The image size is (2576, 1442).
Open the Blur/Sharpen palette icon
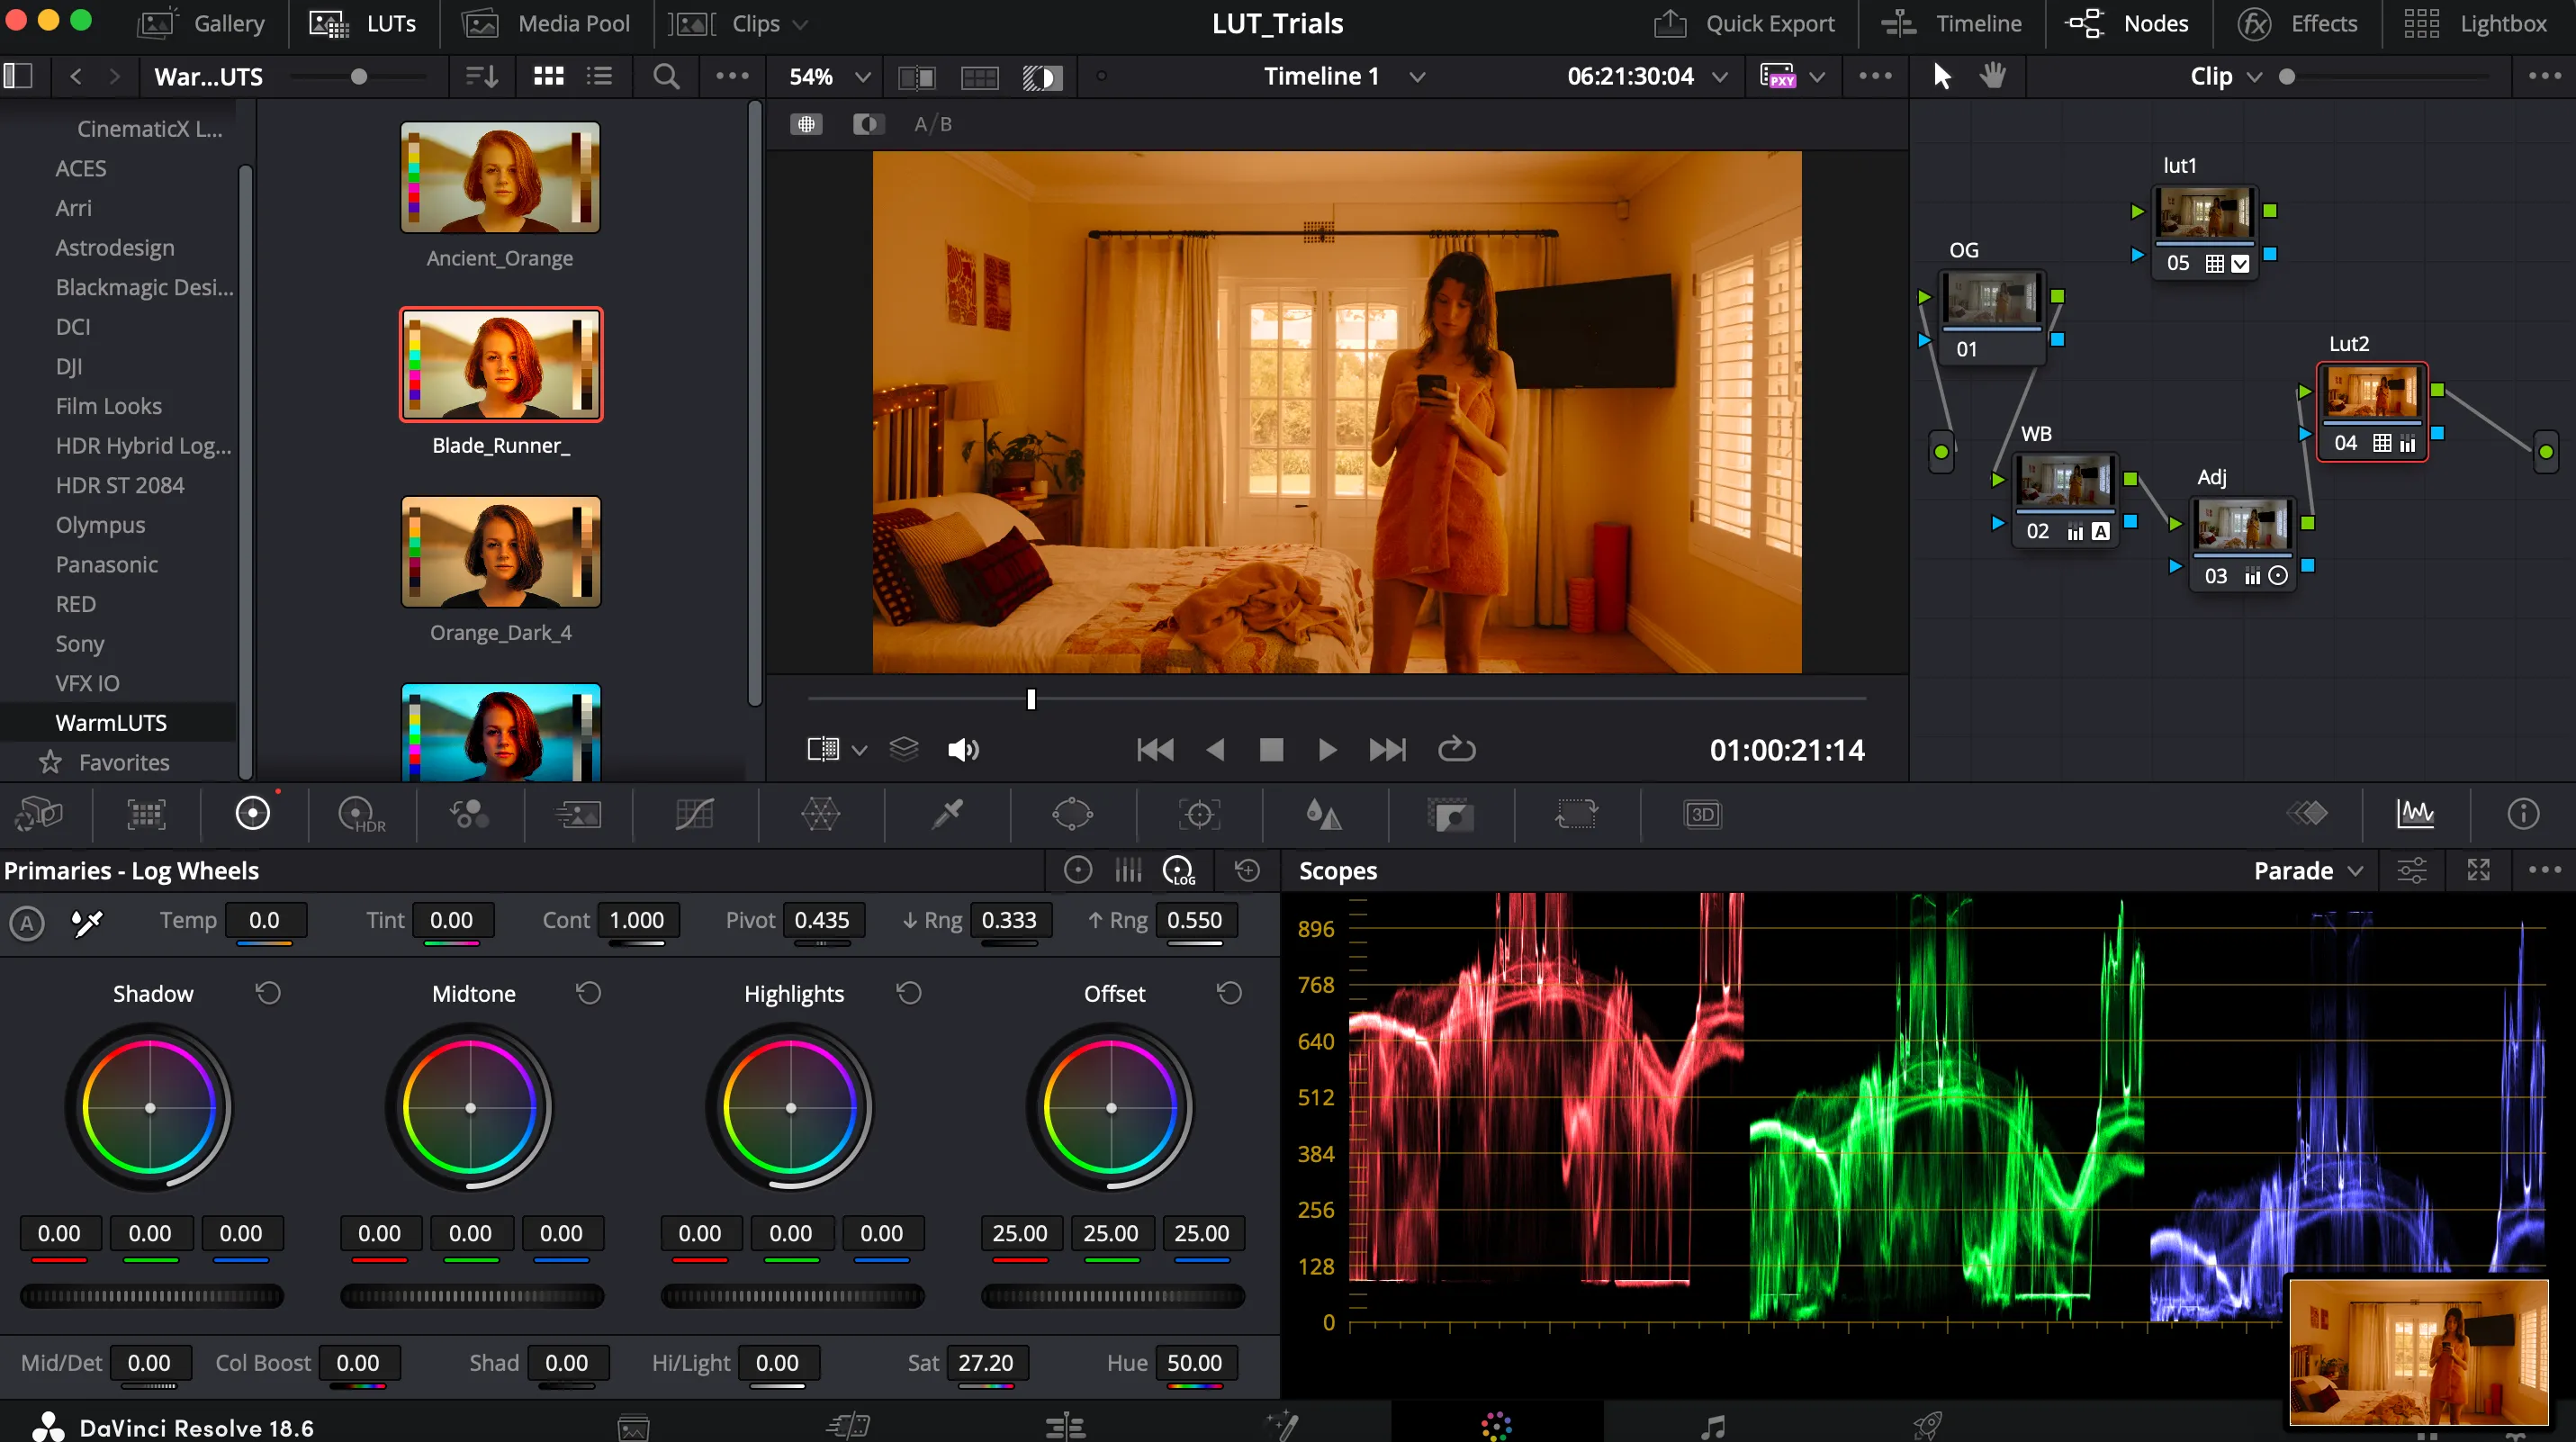click(x=1323, y=815)
